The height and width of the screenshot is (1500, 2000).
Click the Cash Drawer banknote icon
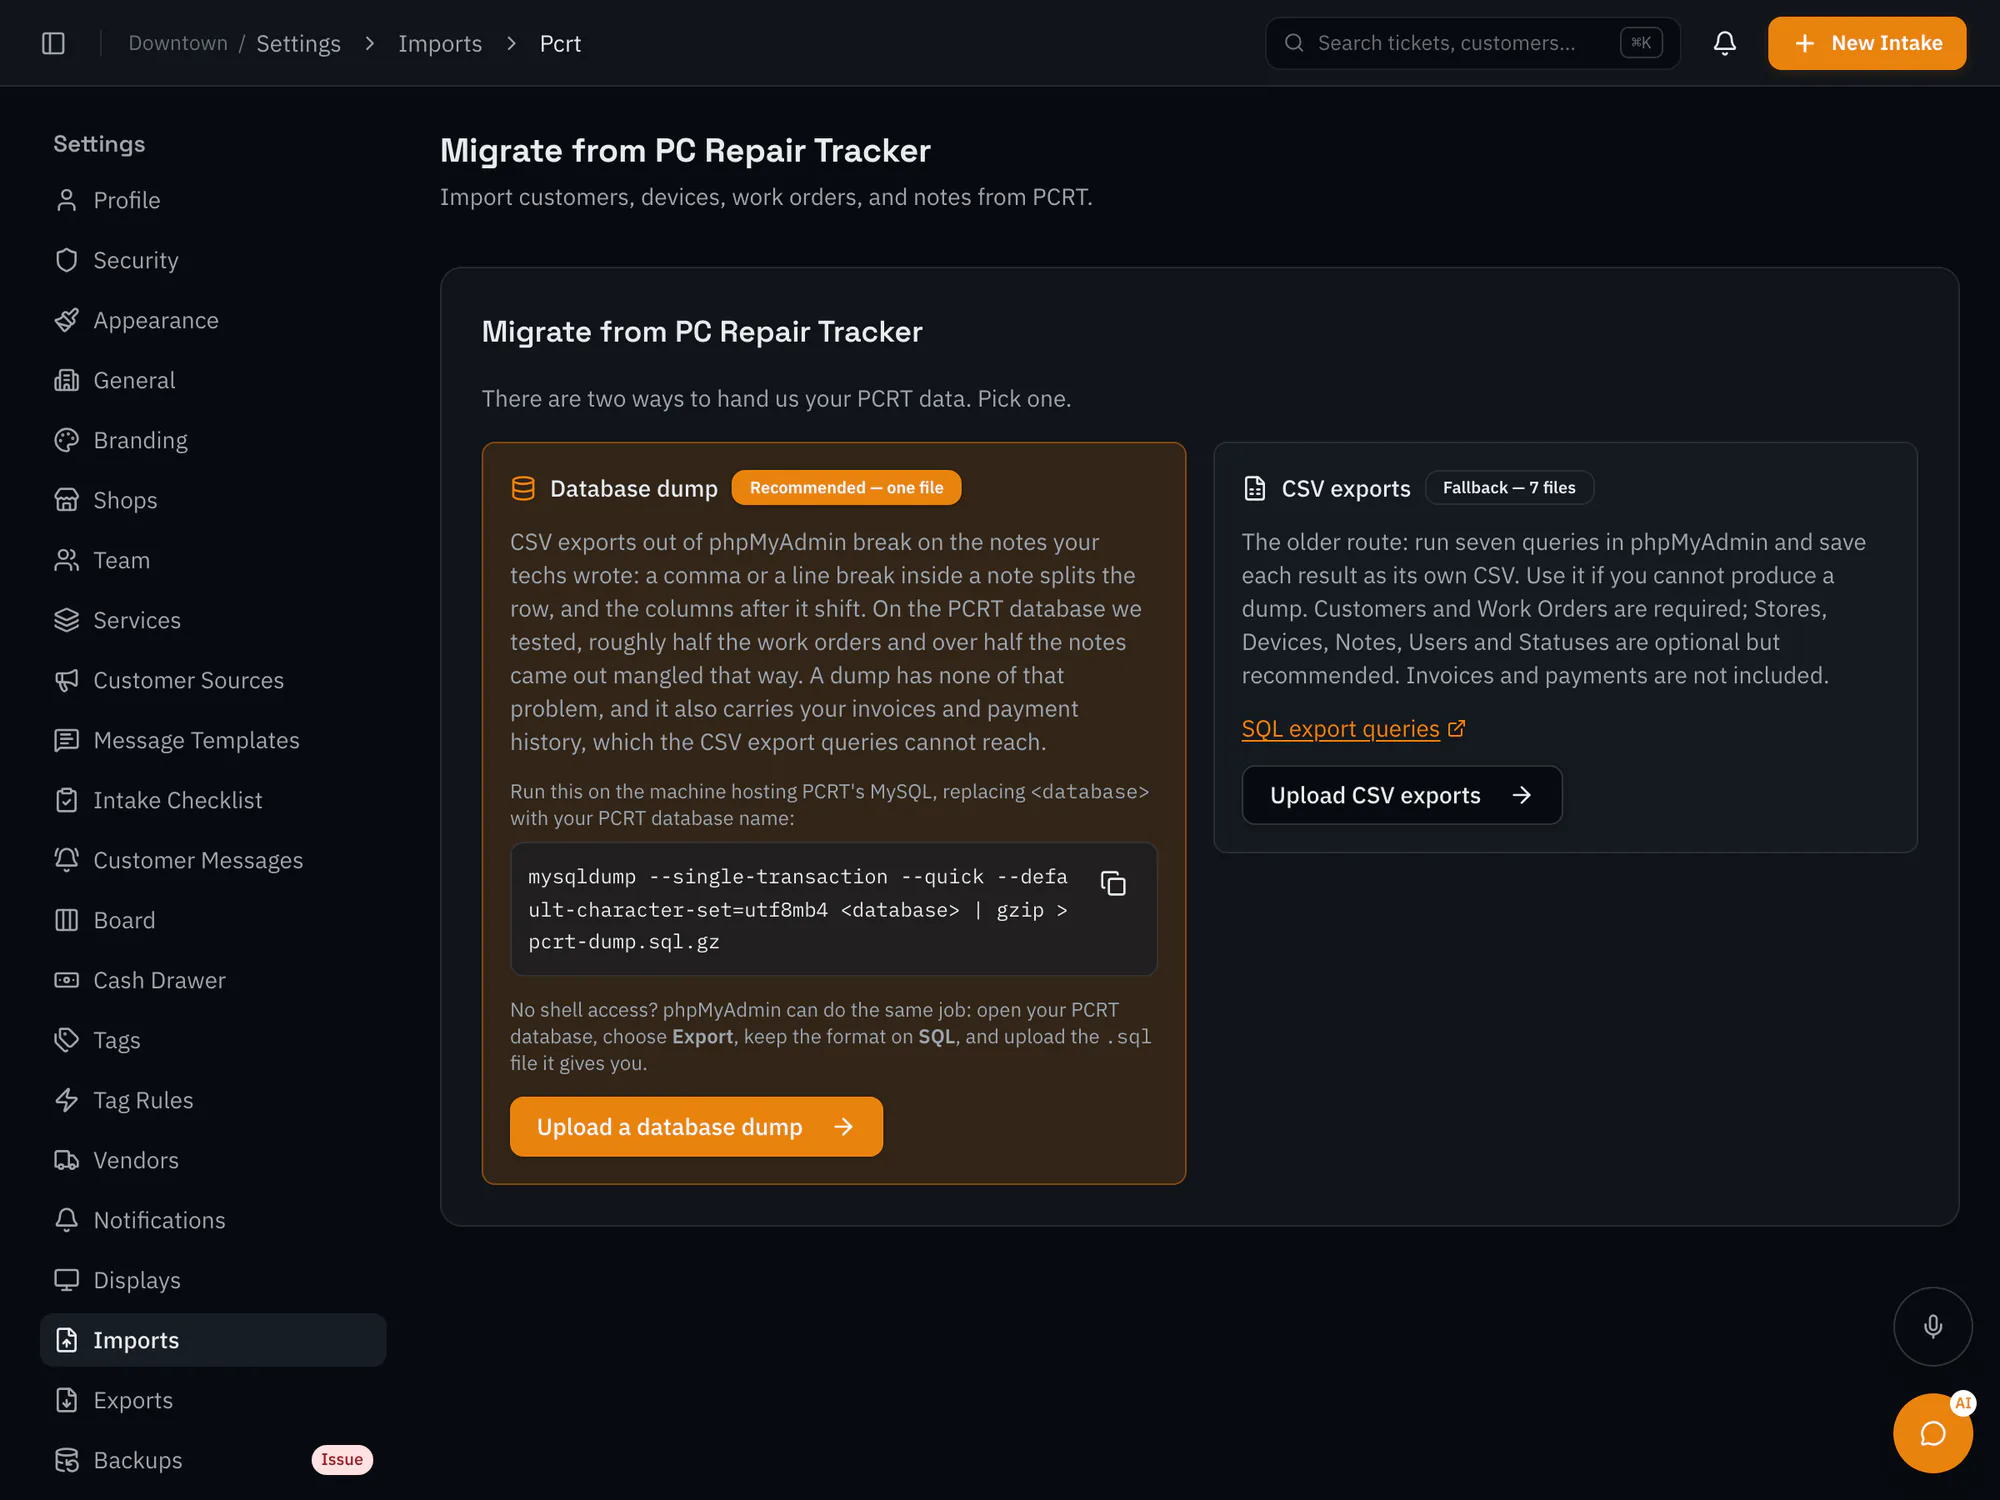point(67,980)
